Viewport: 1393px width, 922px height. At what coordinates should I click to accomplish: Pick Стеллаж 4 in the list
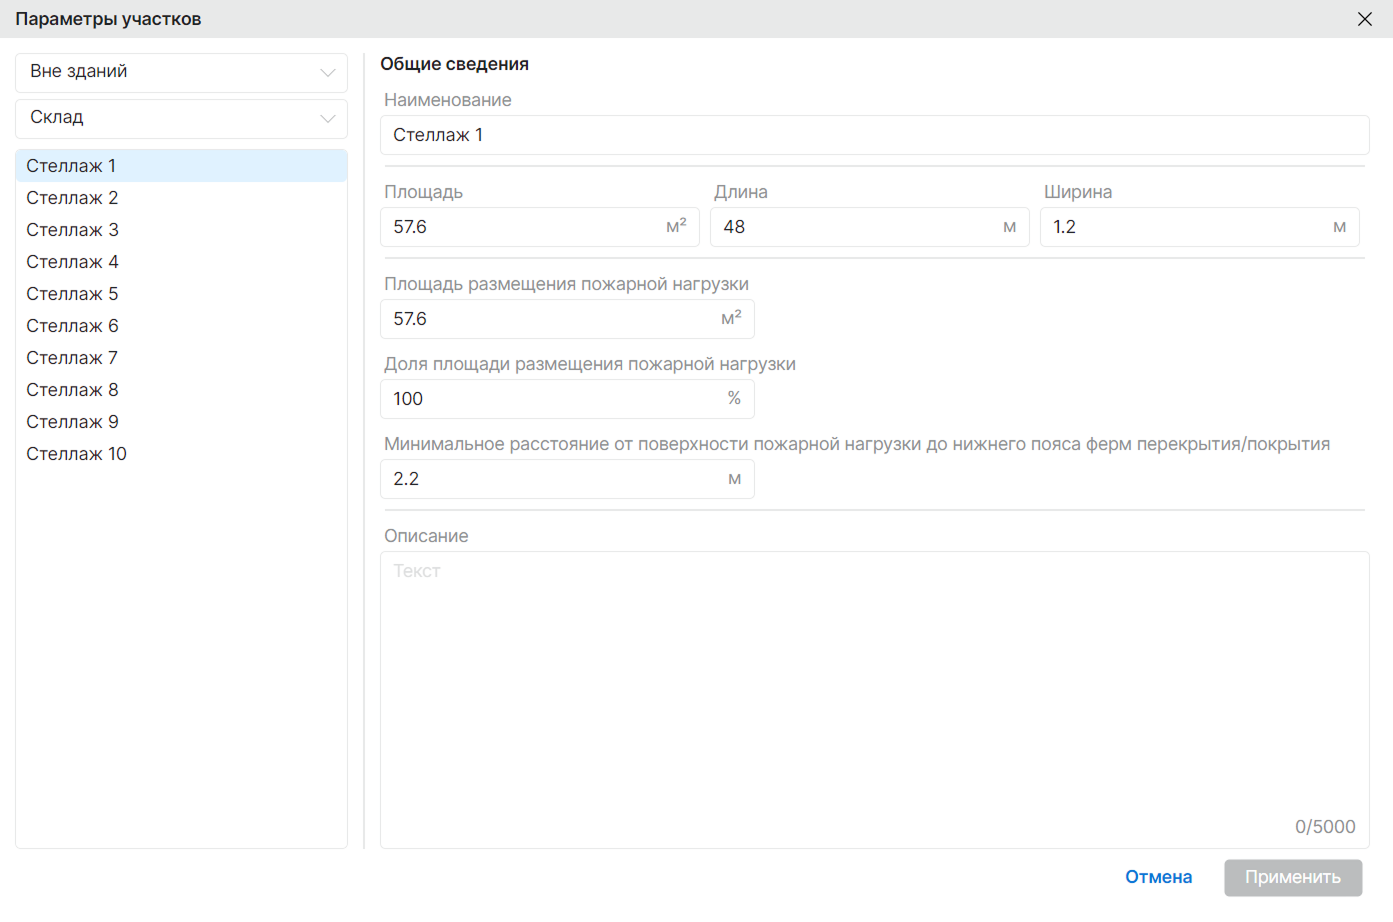[x=181, y=262]
